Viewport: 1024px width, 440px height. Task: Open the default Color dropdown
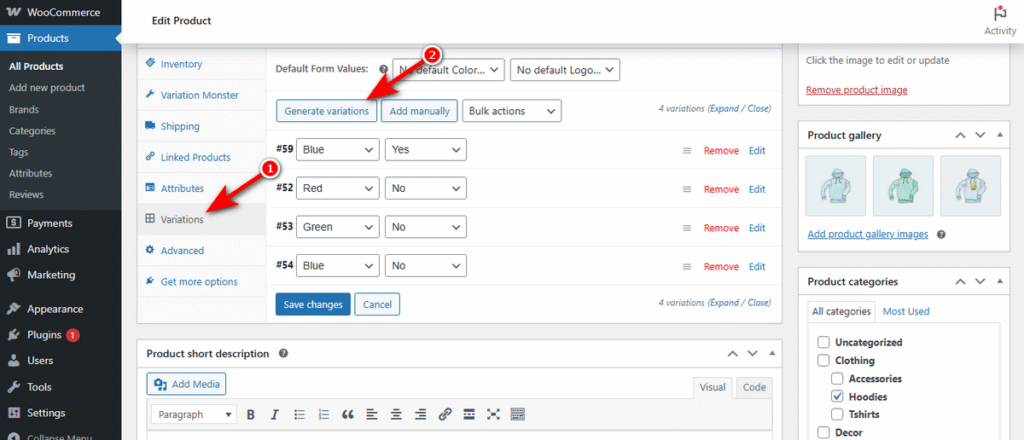point(449,69)
